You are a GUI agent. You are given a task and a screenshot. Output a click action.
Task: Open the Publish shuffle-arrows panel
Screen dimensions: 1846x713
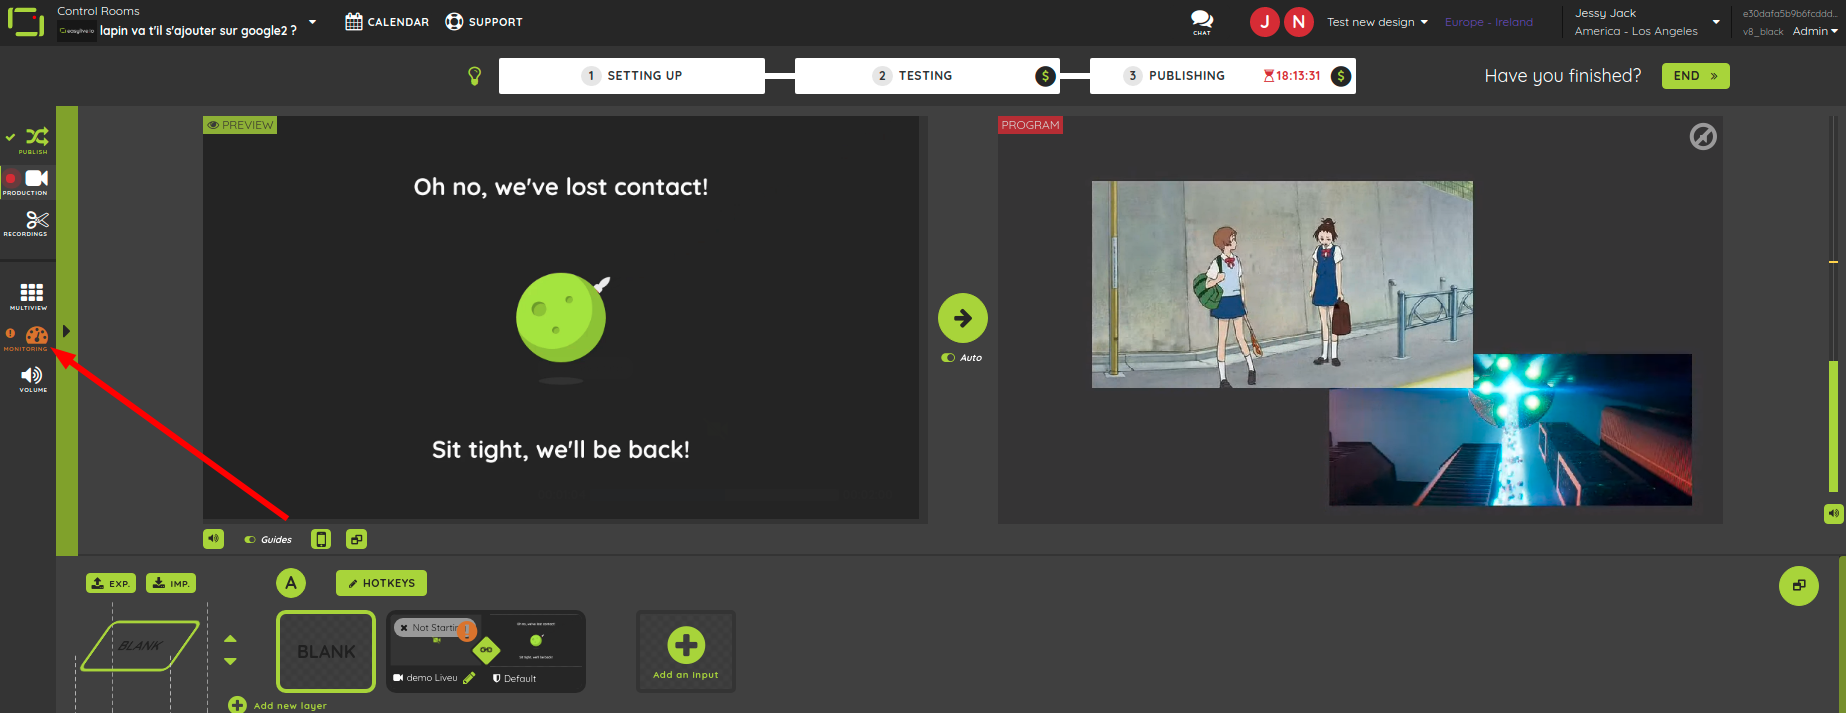point(36,139)
